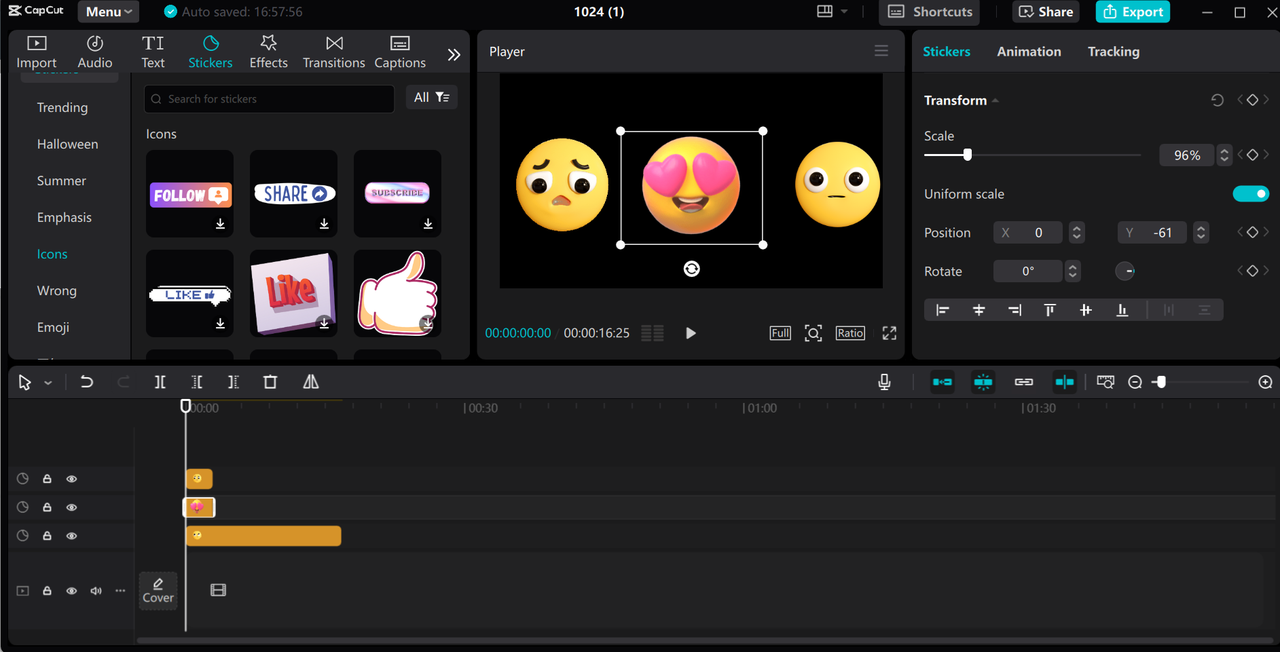
Task: Switch to the Audio tab
Action: click(95, 52)
